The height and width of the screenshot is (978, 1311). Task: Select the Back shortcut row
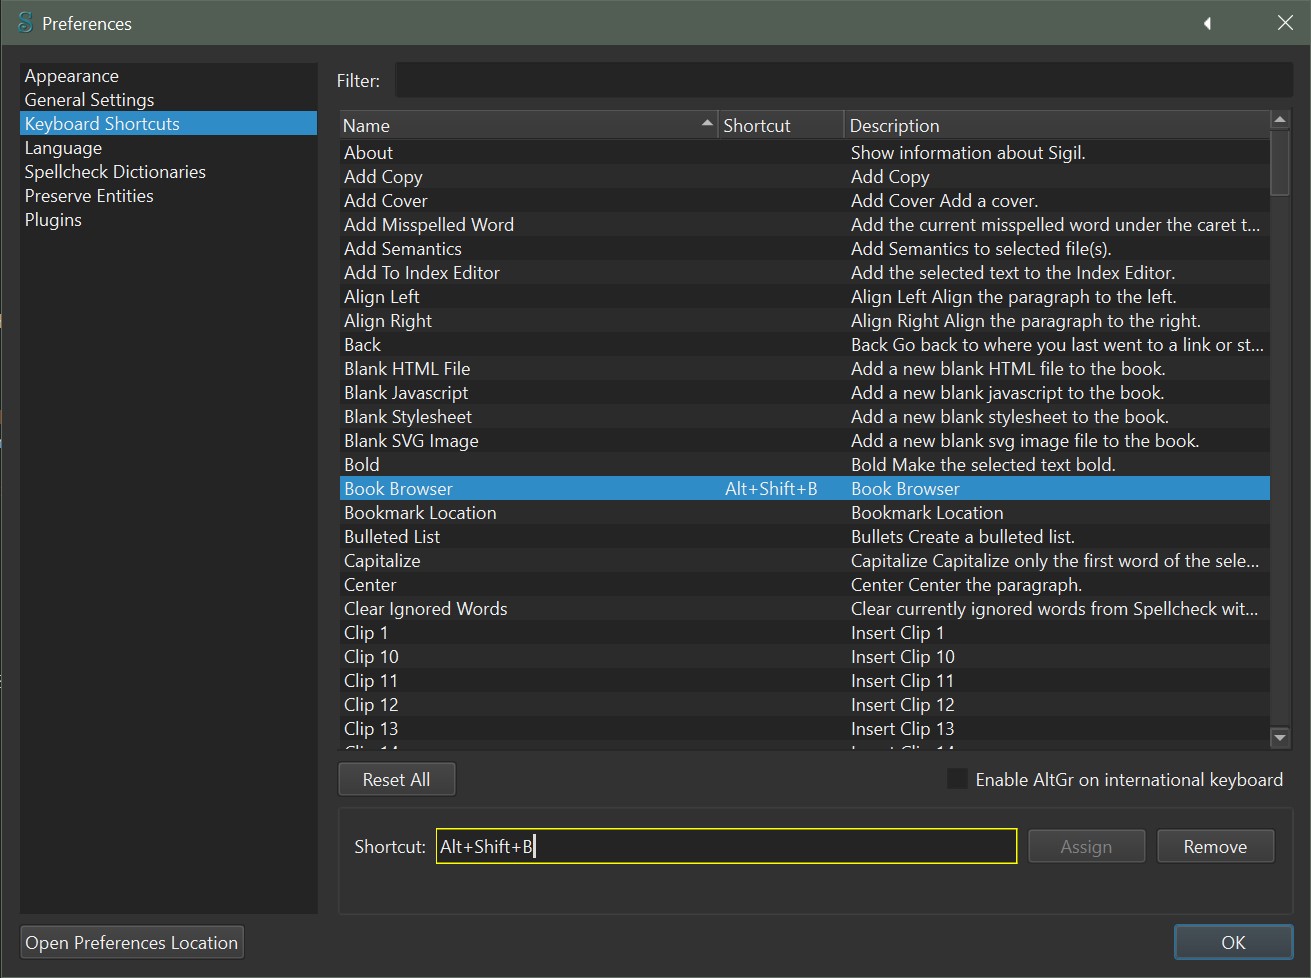pos(804,345)
